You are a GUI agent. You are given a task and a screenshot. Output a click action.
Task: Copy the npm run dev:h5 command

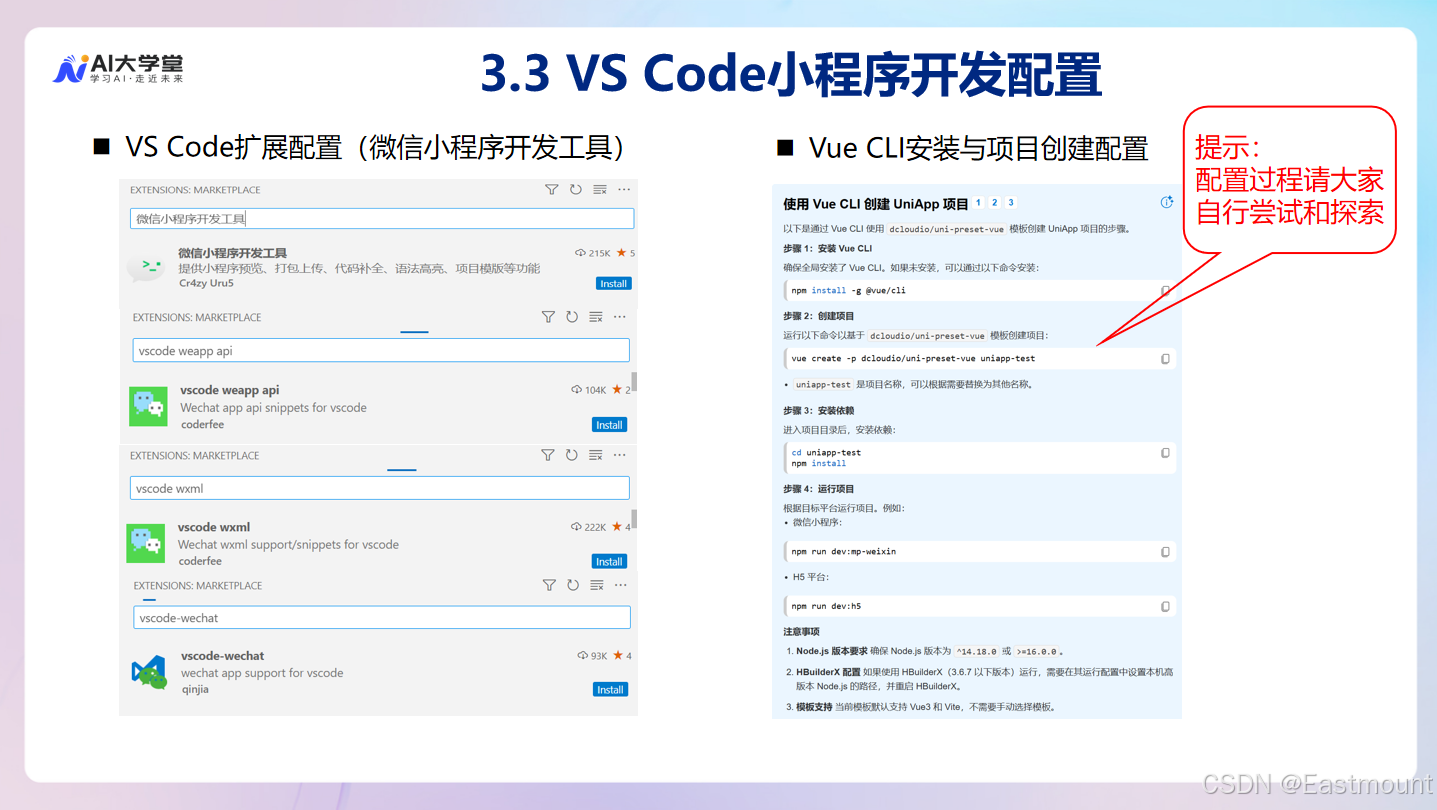tap(1165, 607)
